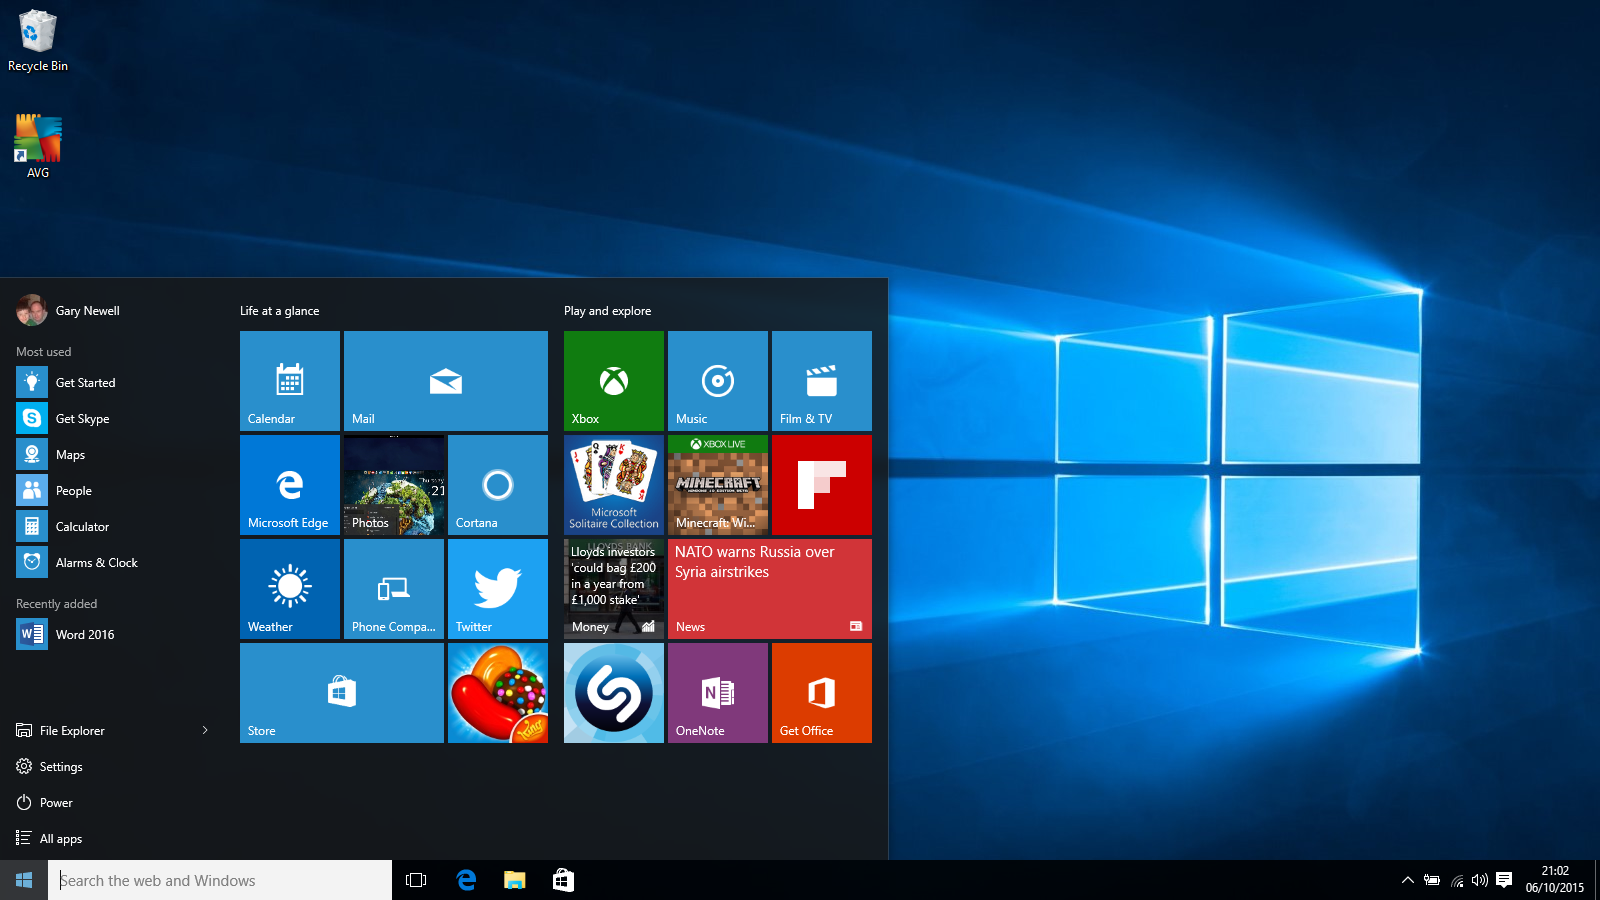Open the Calendar tile
Viewport: 1600px width, 900px height.
coord(290,381)
